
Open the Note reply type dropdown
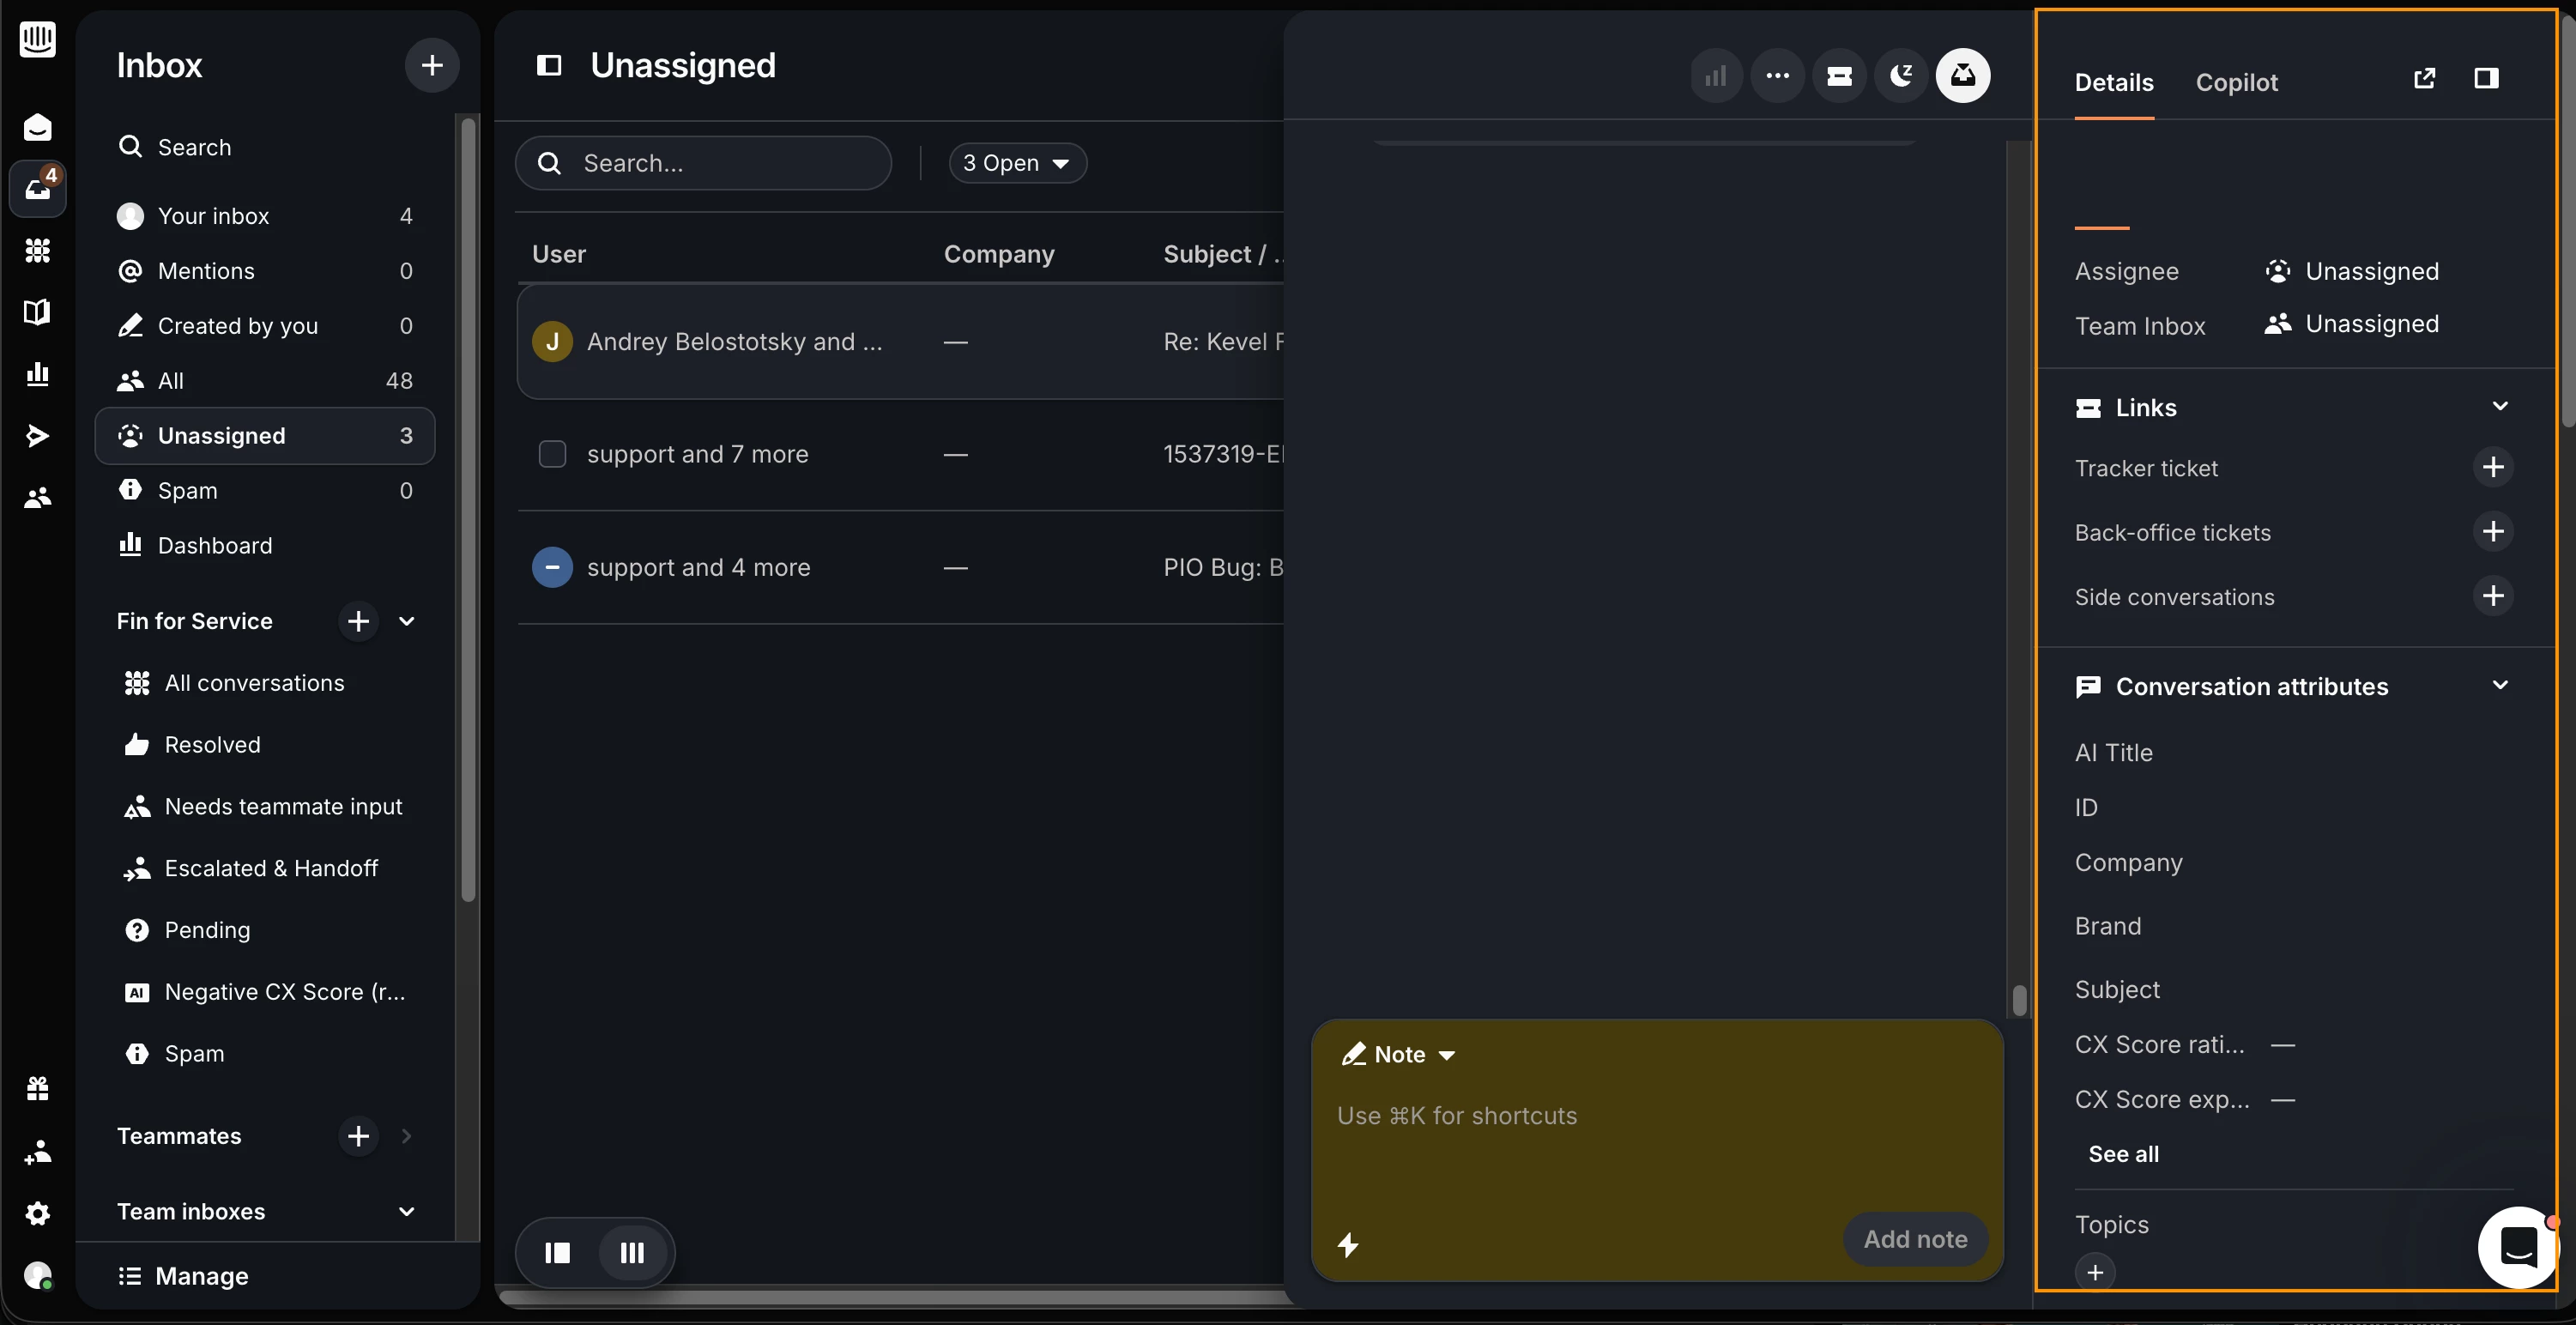point(1399,1054)
